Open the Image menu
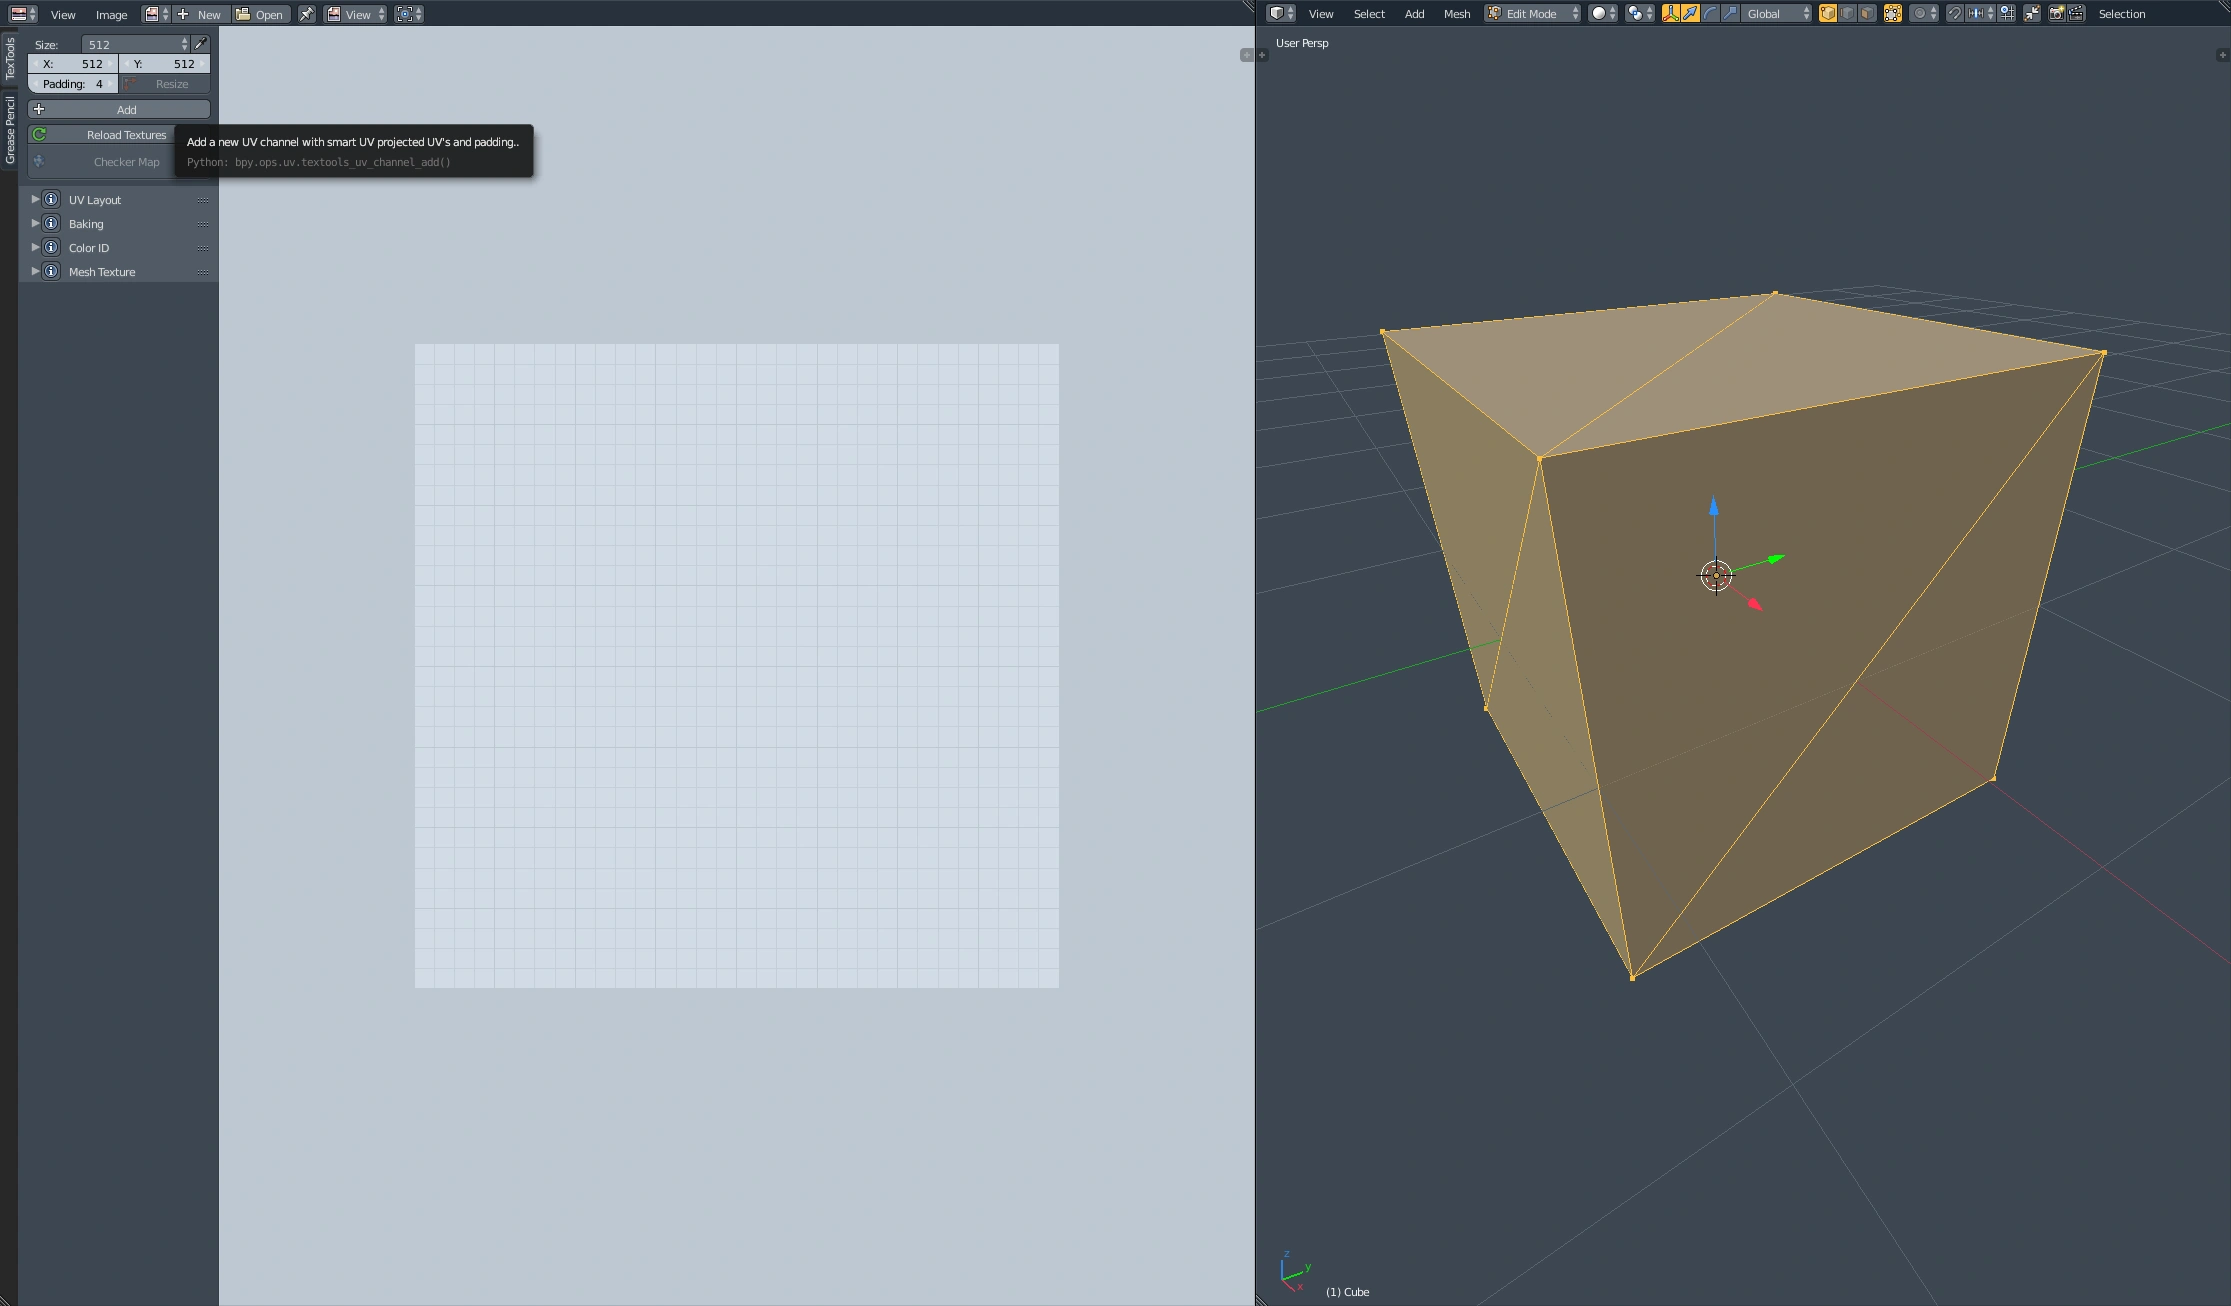The height and width of the screenshot is (1306, 2231). tap(111, 15)
